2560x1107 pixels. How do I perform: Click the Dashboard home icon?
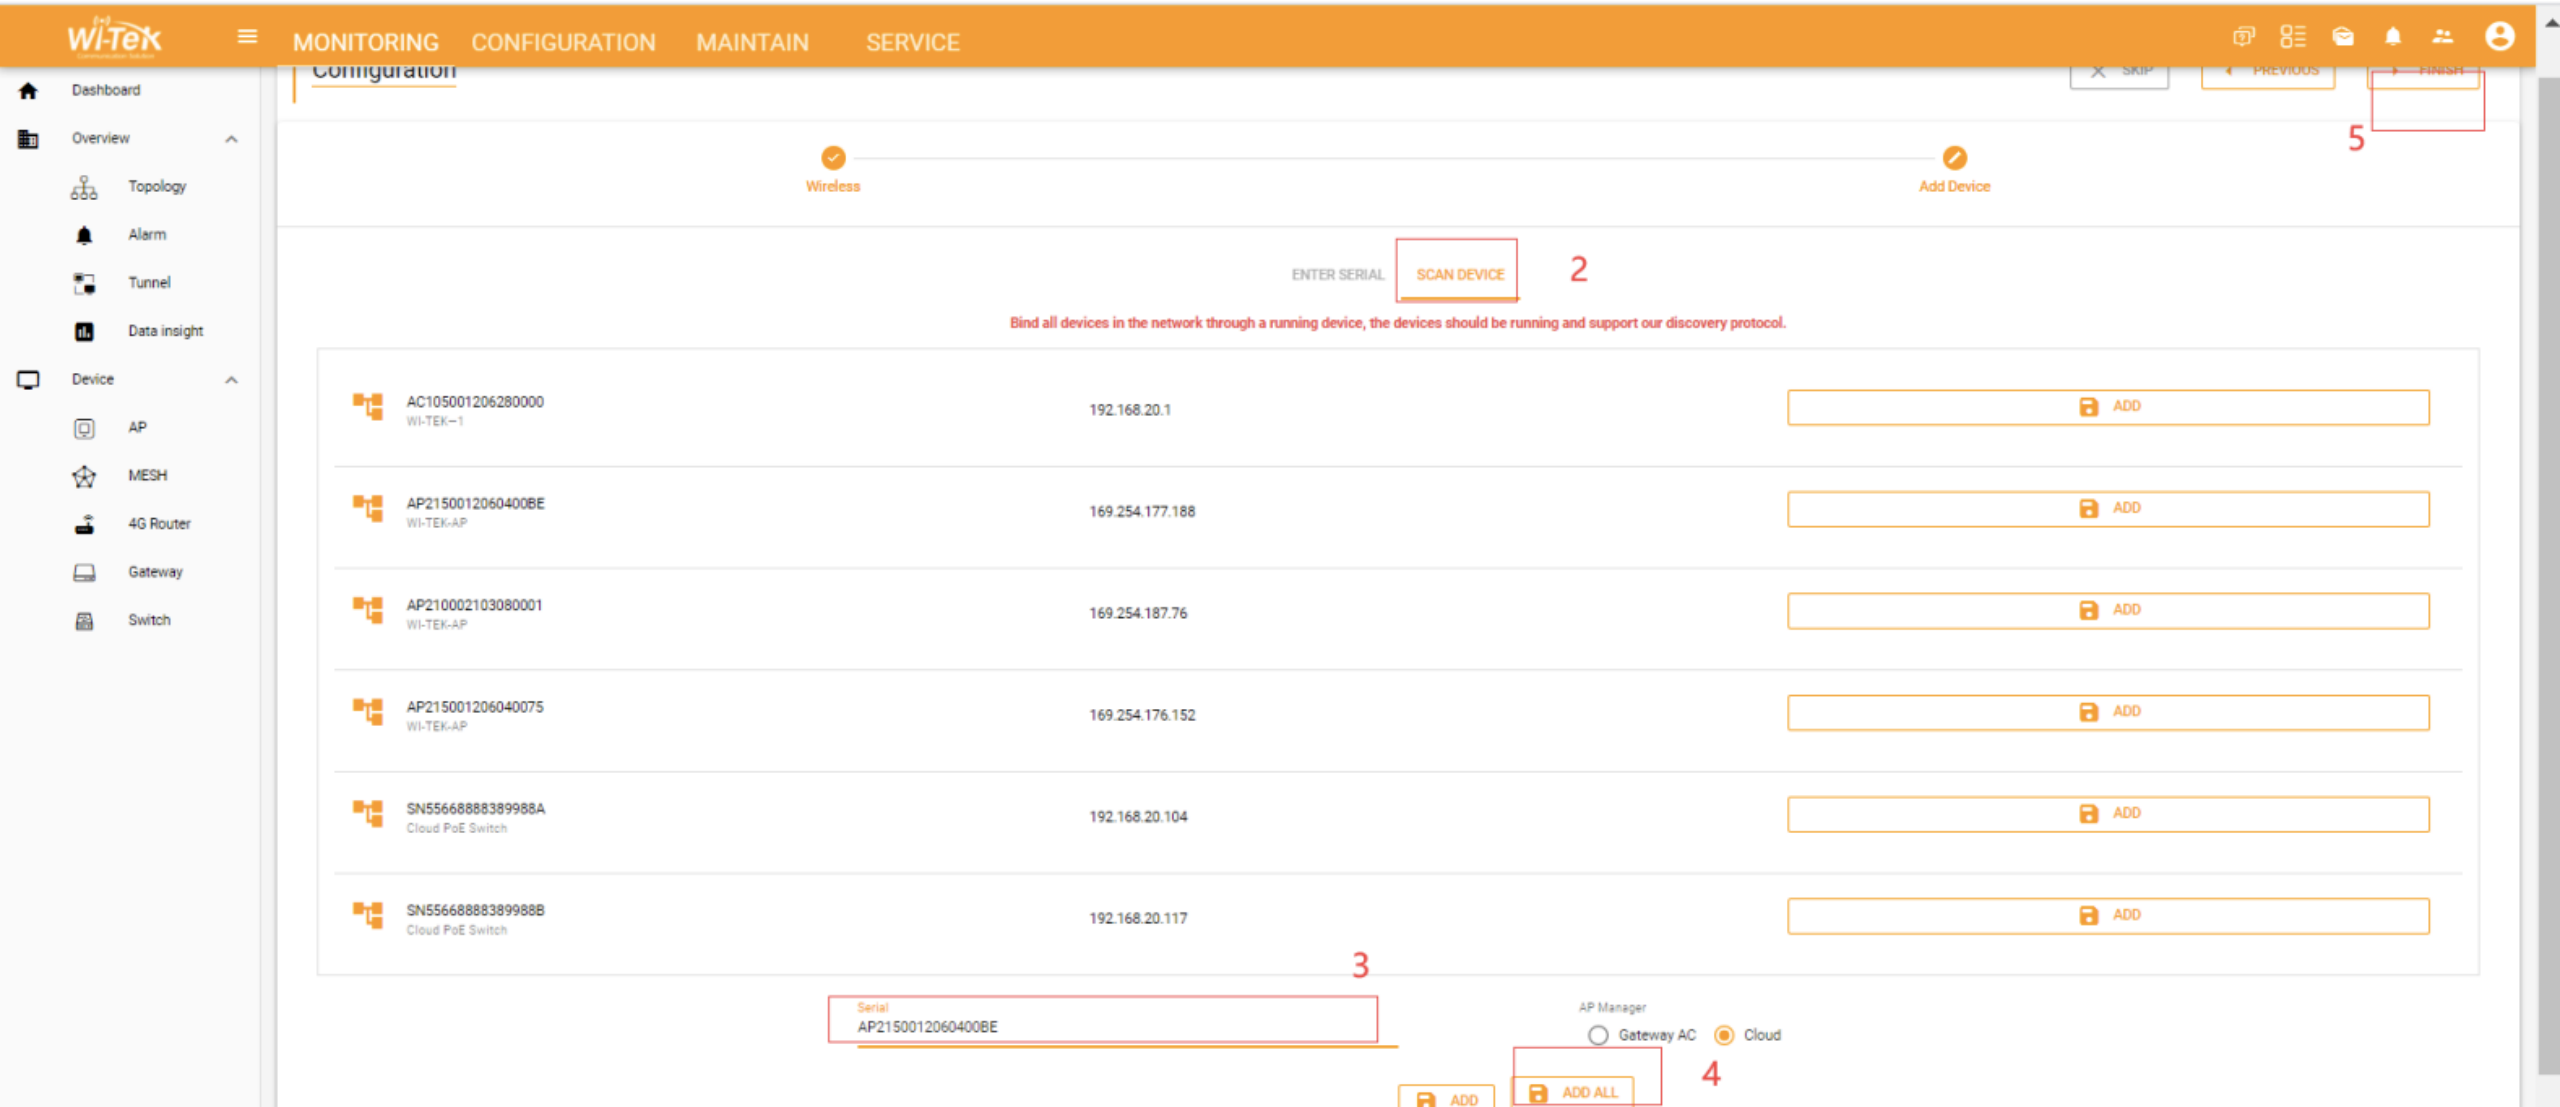[x=28, y=91]
